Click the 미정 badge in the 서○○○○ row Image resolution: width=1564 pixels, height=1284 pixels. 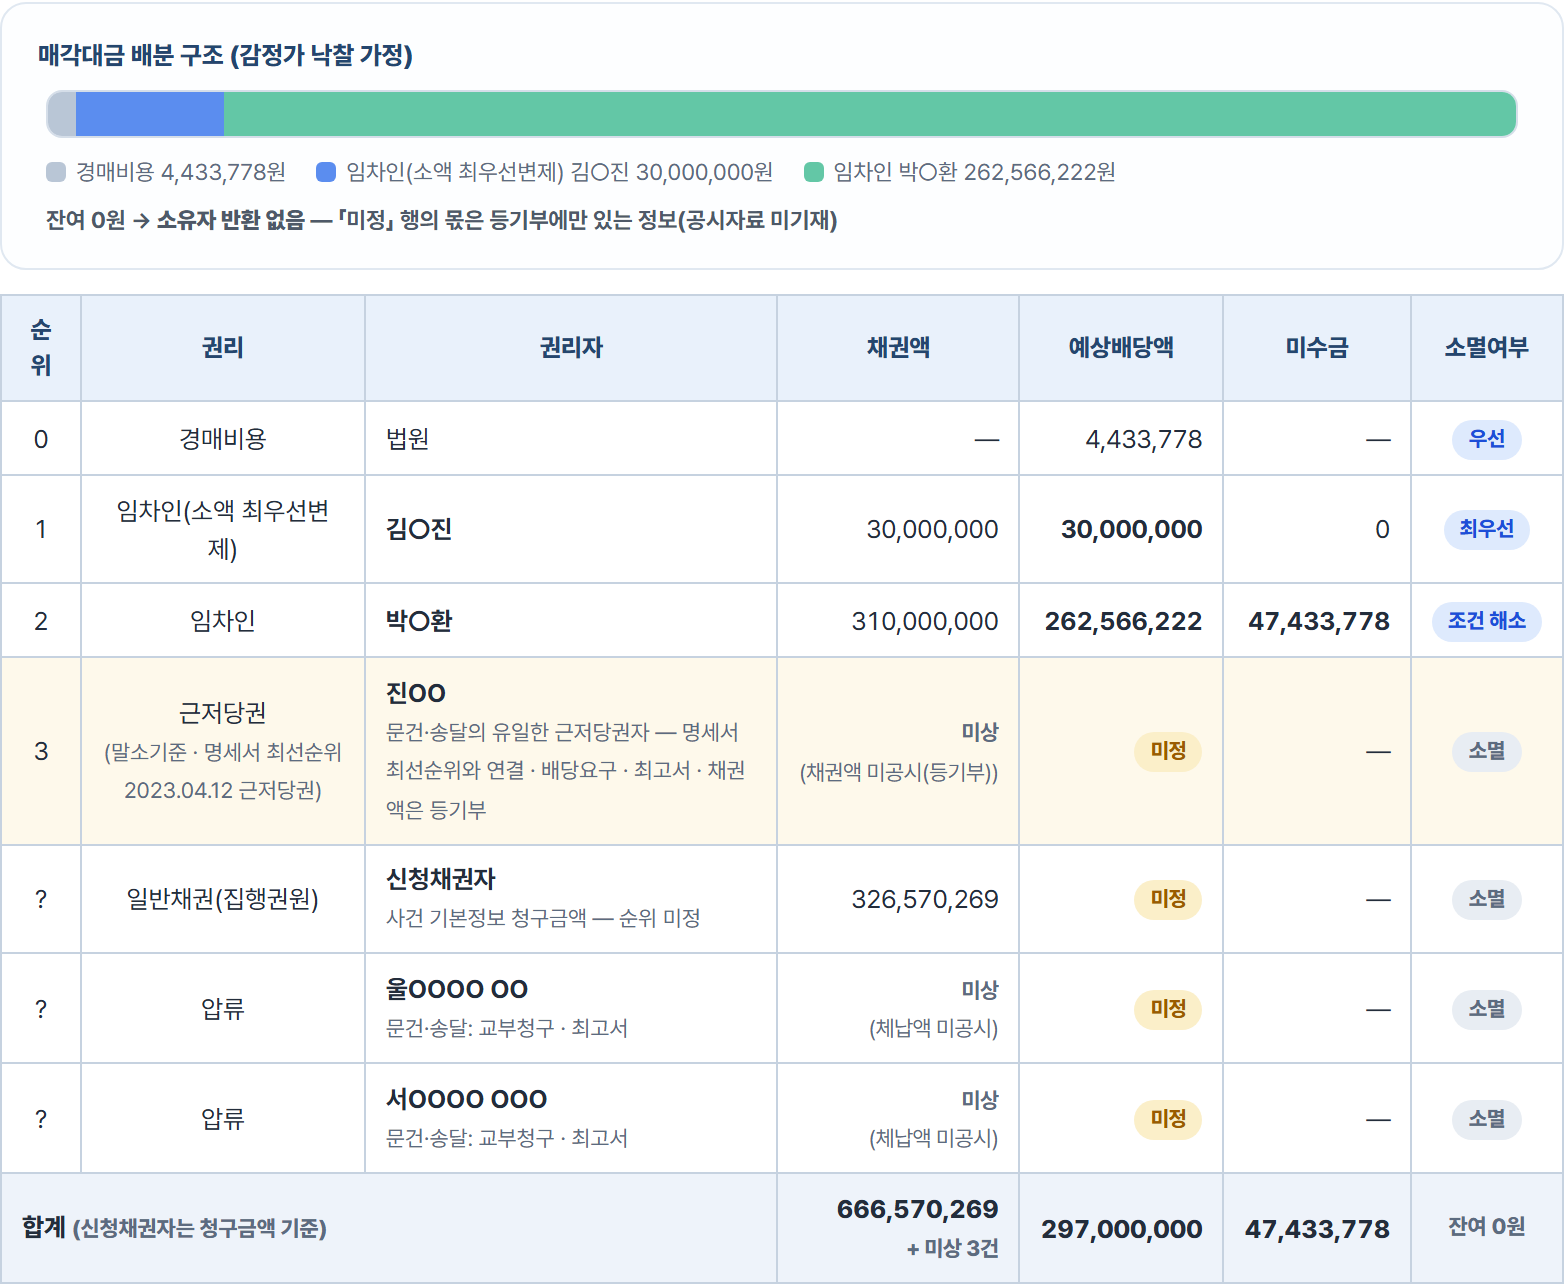(1168, 1119)
